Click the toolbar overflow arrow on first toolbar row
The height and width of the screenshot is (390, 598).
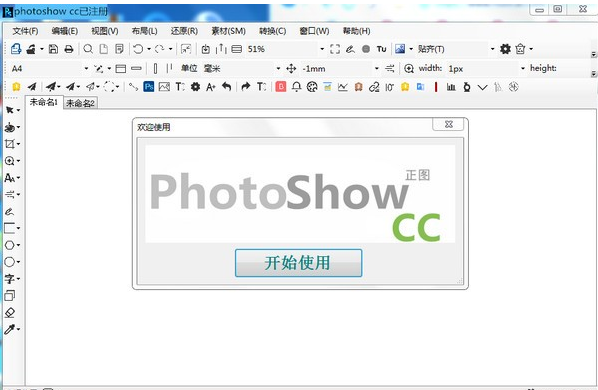593,54
